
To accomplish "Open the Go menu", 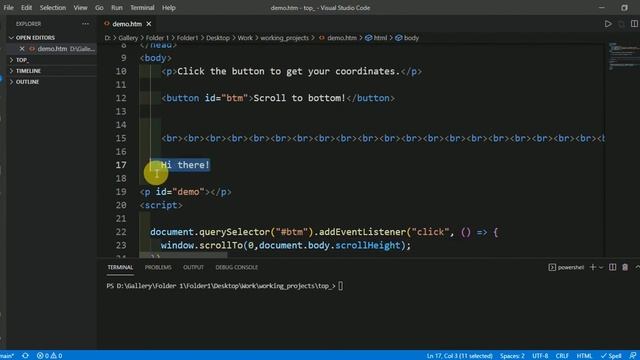I will coord(99,7).
